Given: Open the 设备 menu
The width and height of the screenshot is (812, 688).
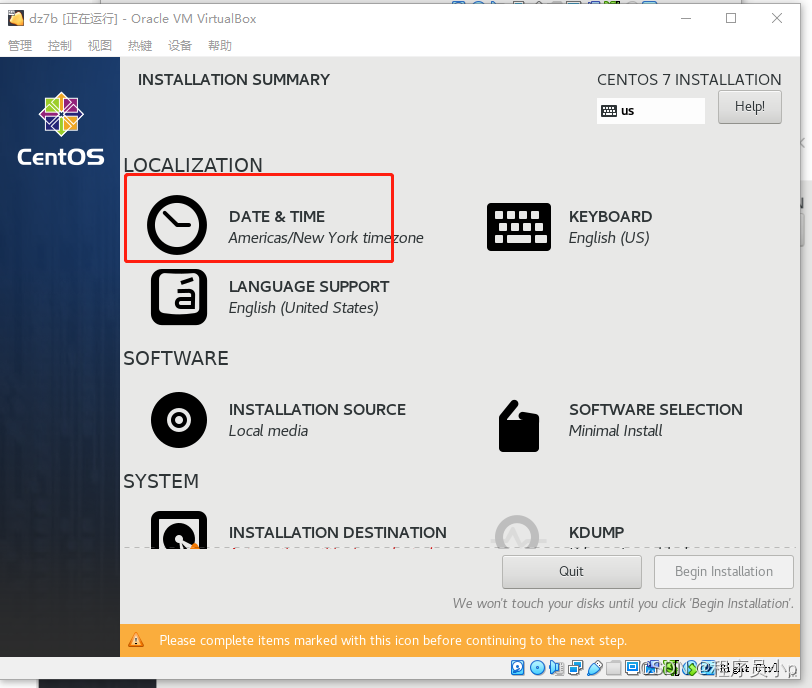Looking at the screenshot, I should (180, 46).
